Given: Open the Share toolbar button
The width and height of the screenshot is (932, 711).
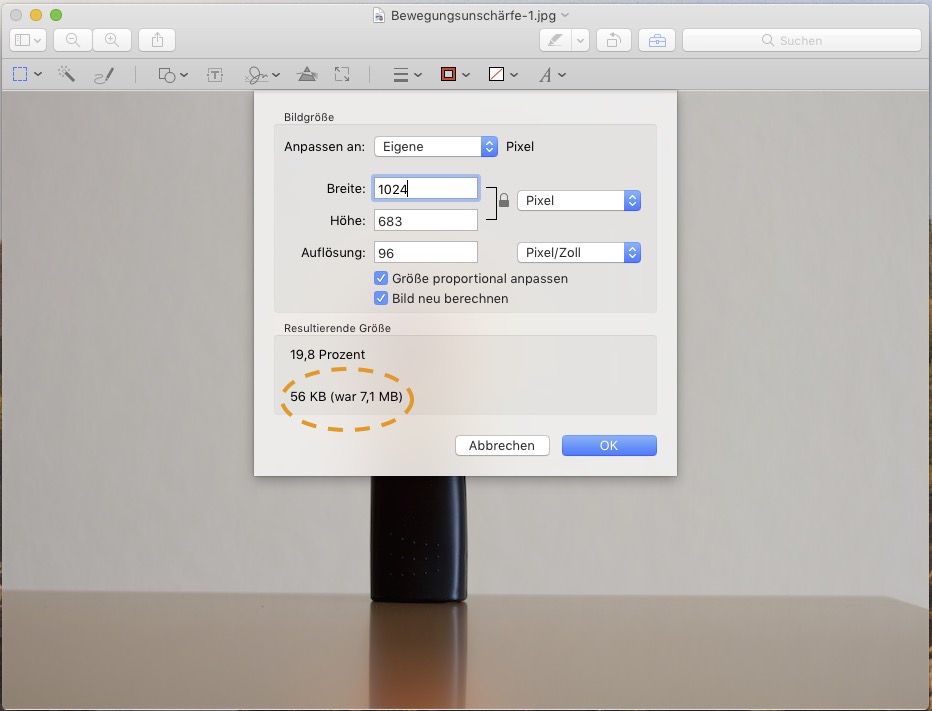Looking at the screenshot, I should click(157, 40).
